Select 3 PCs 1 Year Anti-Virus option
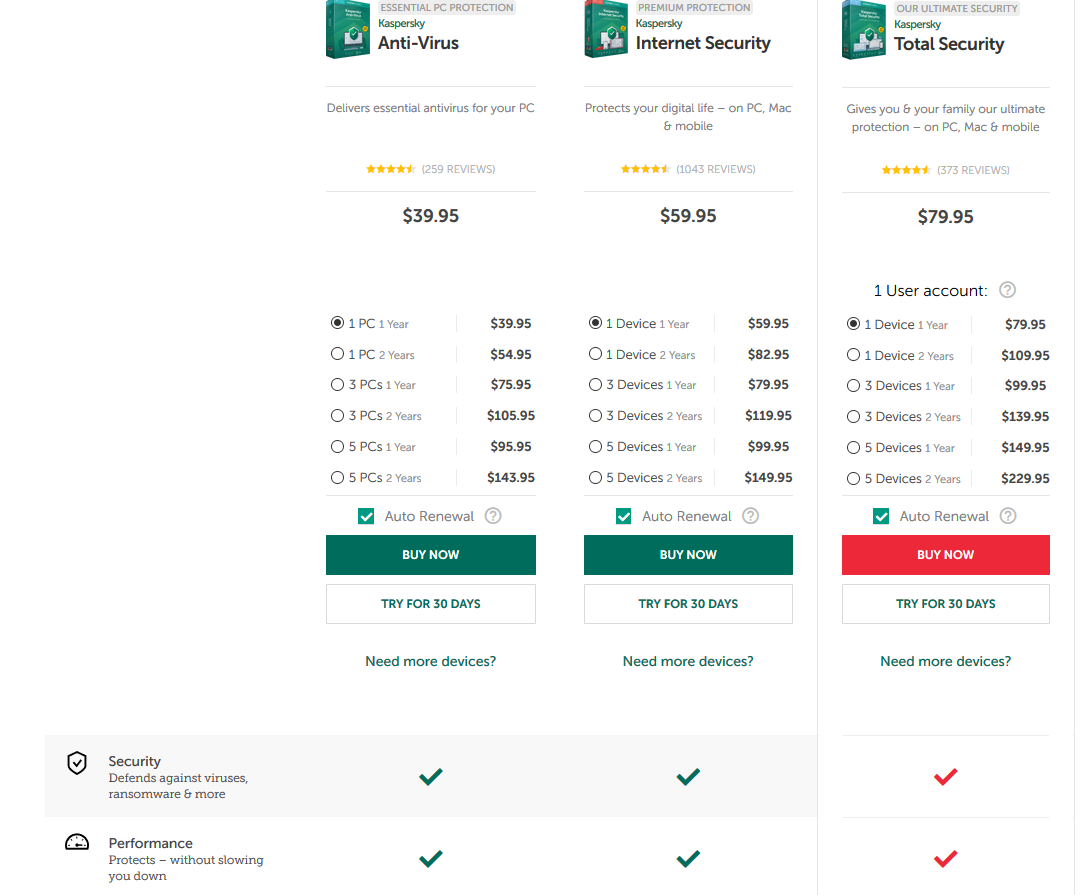Image resolution: width=1089 pixels, height=895 pixels. point(338,385)
